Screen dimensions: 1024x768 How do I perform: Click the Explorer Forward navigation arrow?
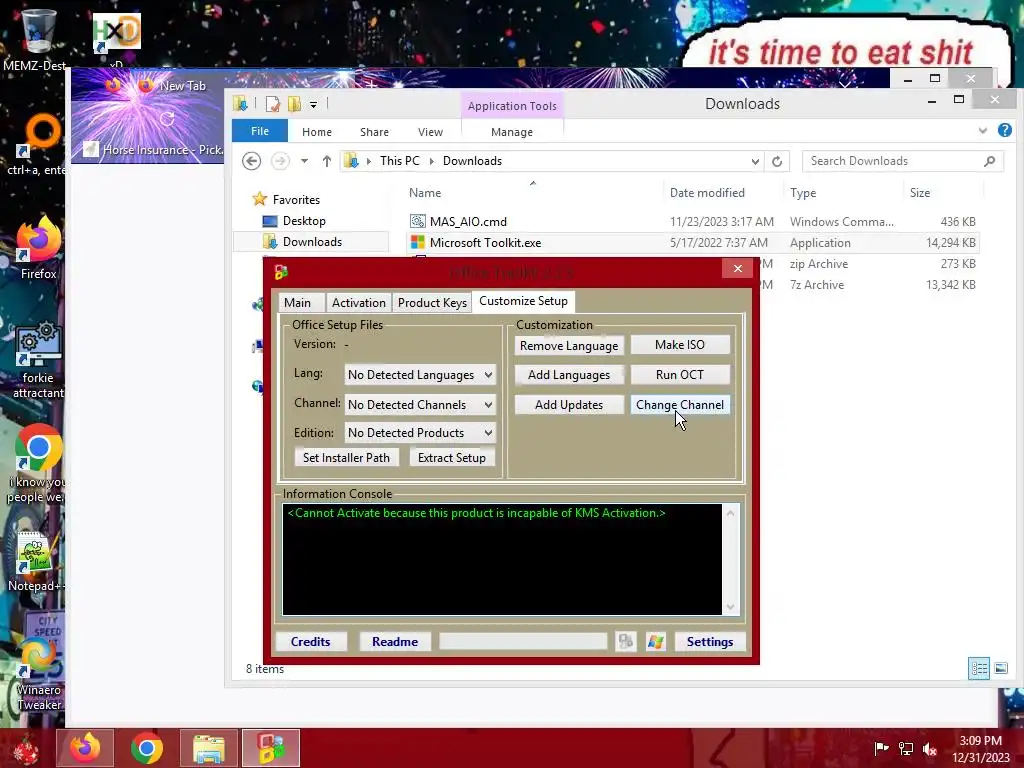coord(280,161)
